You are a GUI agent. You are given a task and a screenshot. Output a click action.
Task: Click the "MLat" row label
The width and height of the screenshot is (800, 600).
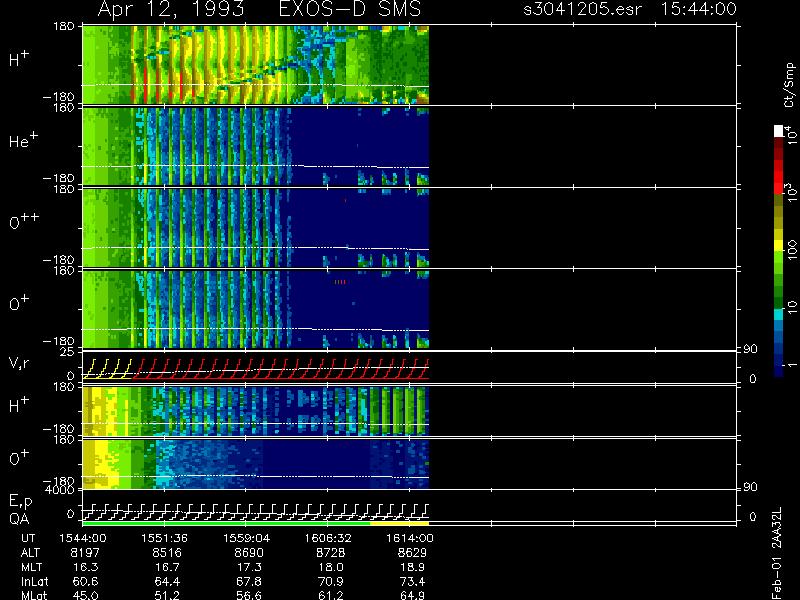point(34,595)
